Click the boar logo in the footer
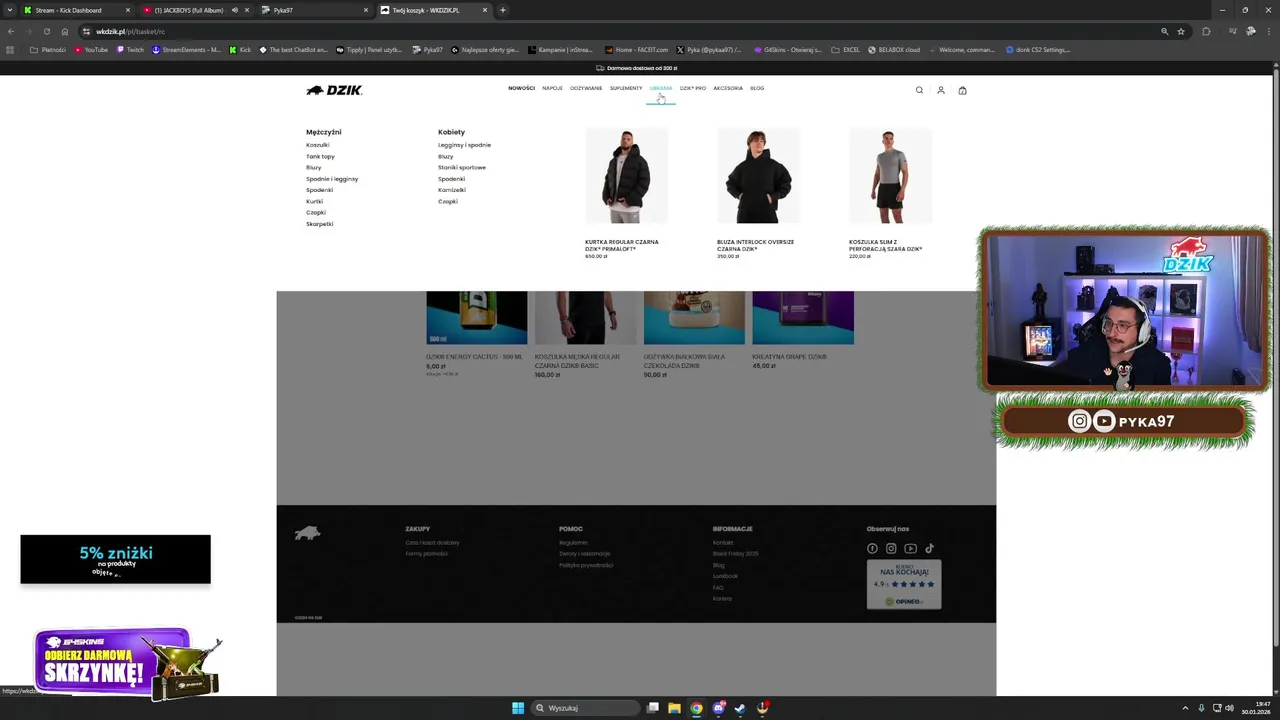This screenshot has width=1280, height=720. coord(307,533)
